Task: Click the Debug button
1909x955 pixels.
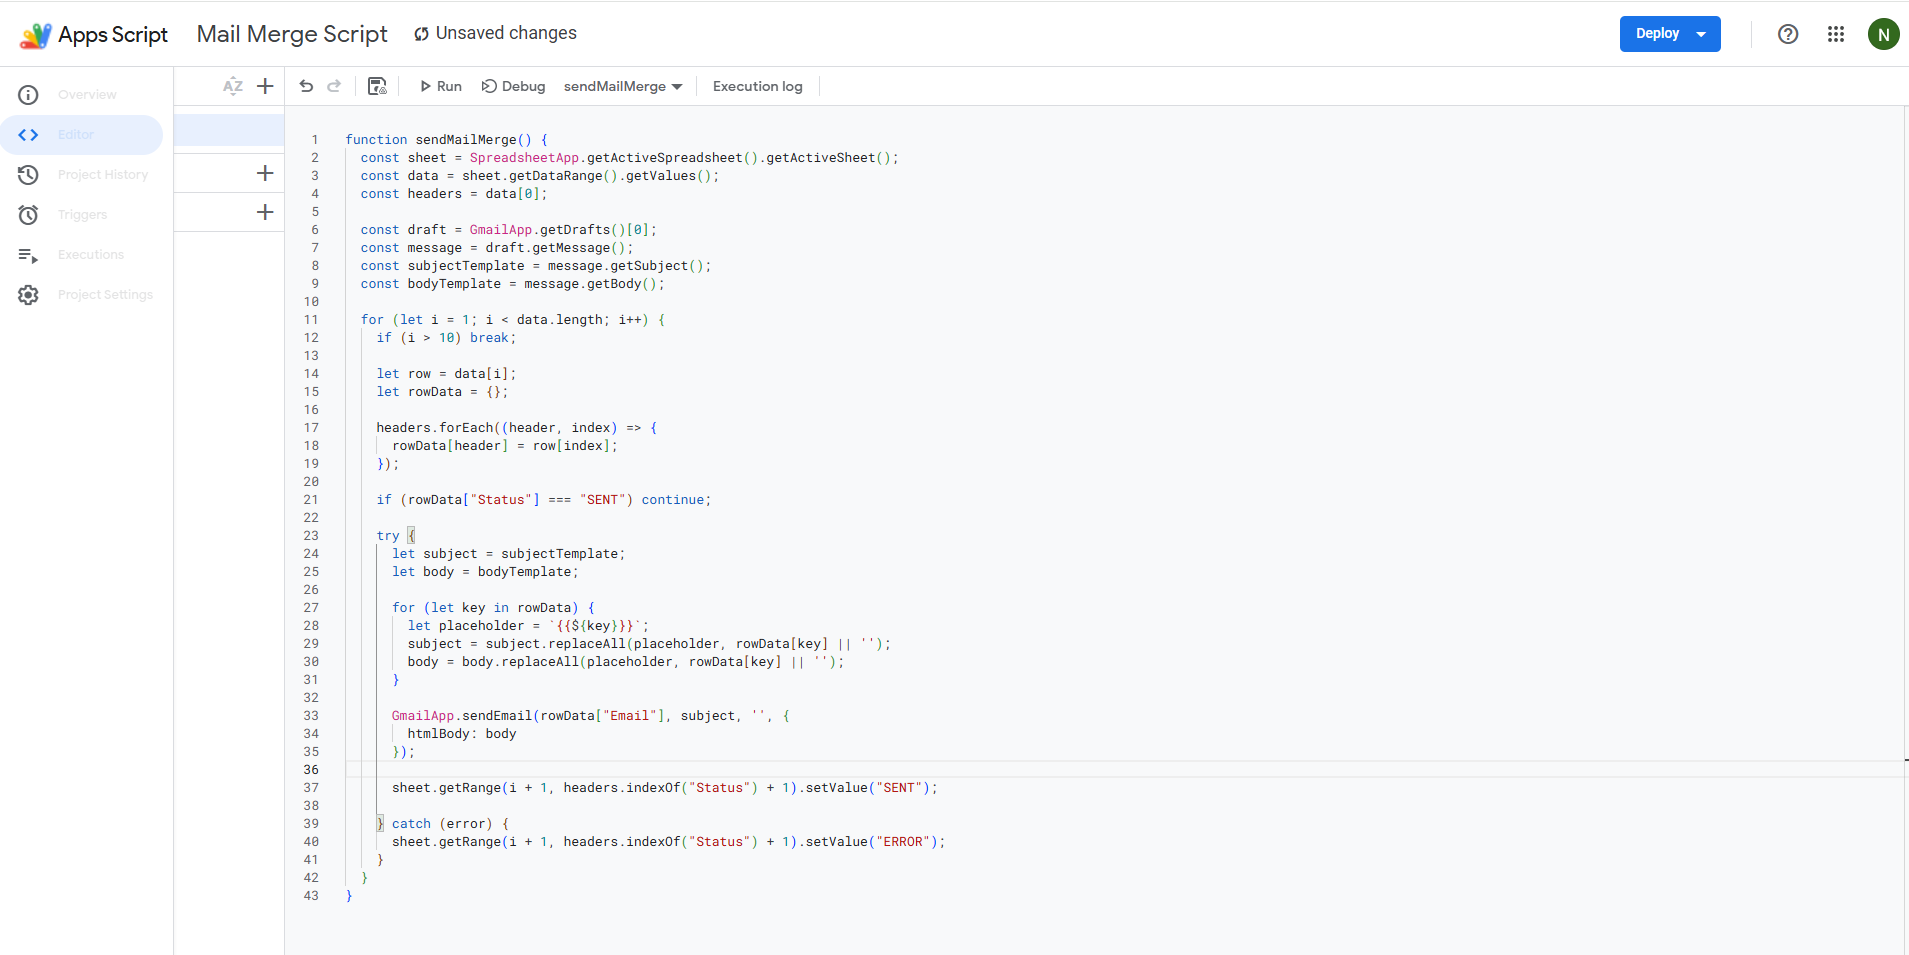Action: pyautogui.click(x=513, y=86)
